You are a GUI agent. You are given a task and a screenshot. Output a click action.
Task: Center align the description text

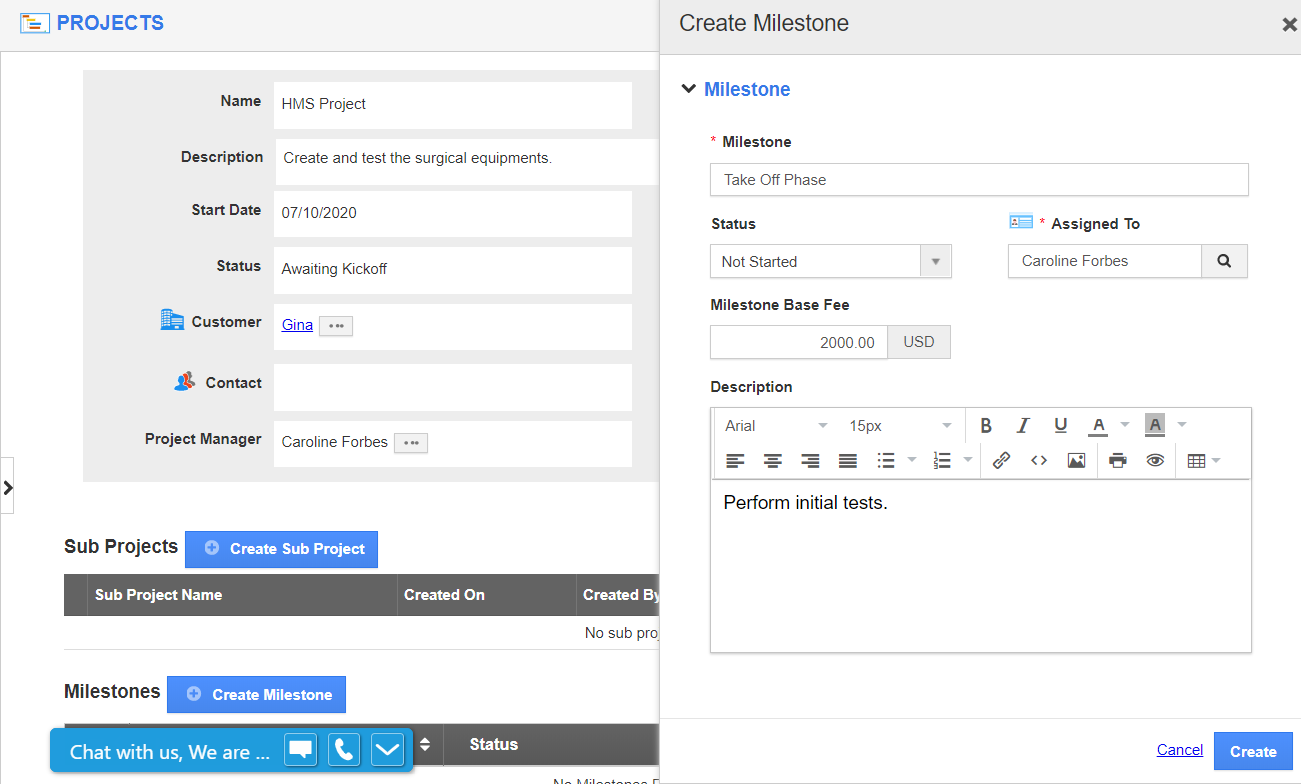coord(773,461)
